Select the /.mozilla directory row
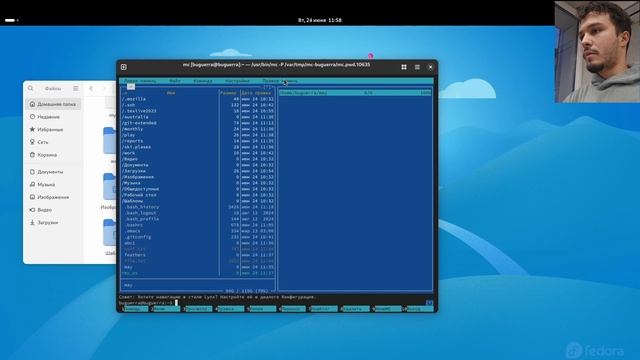 (x=198, y=99)
